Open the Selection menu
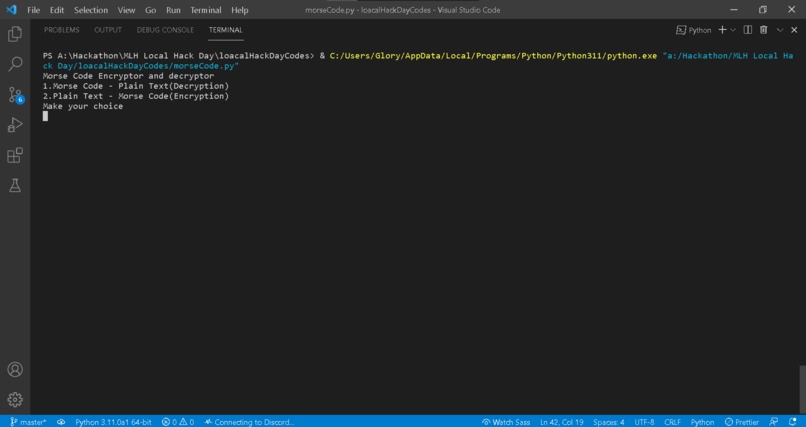Image resolution: width=806 pixels, height=427 pixels. pyautogui.click(x=91, y=10)
